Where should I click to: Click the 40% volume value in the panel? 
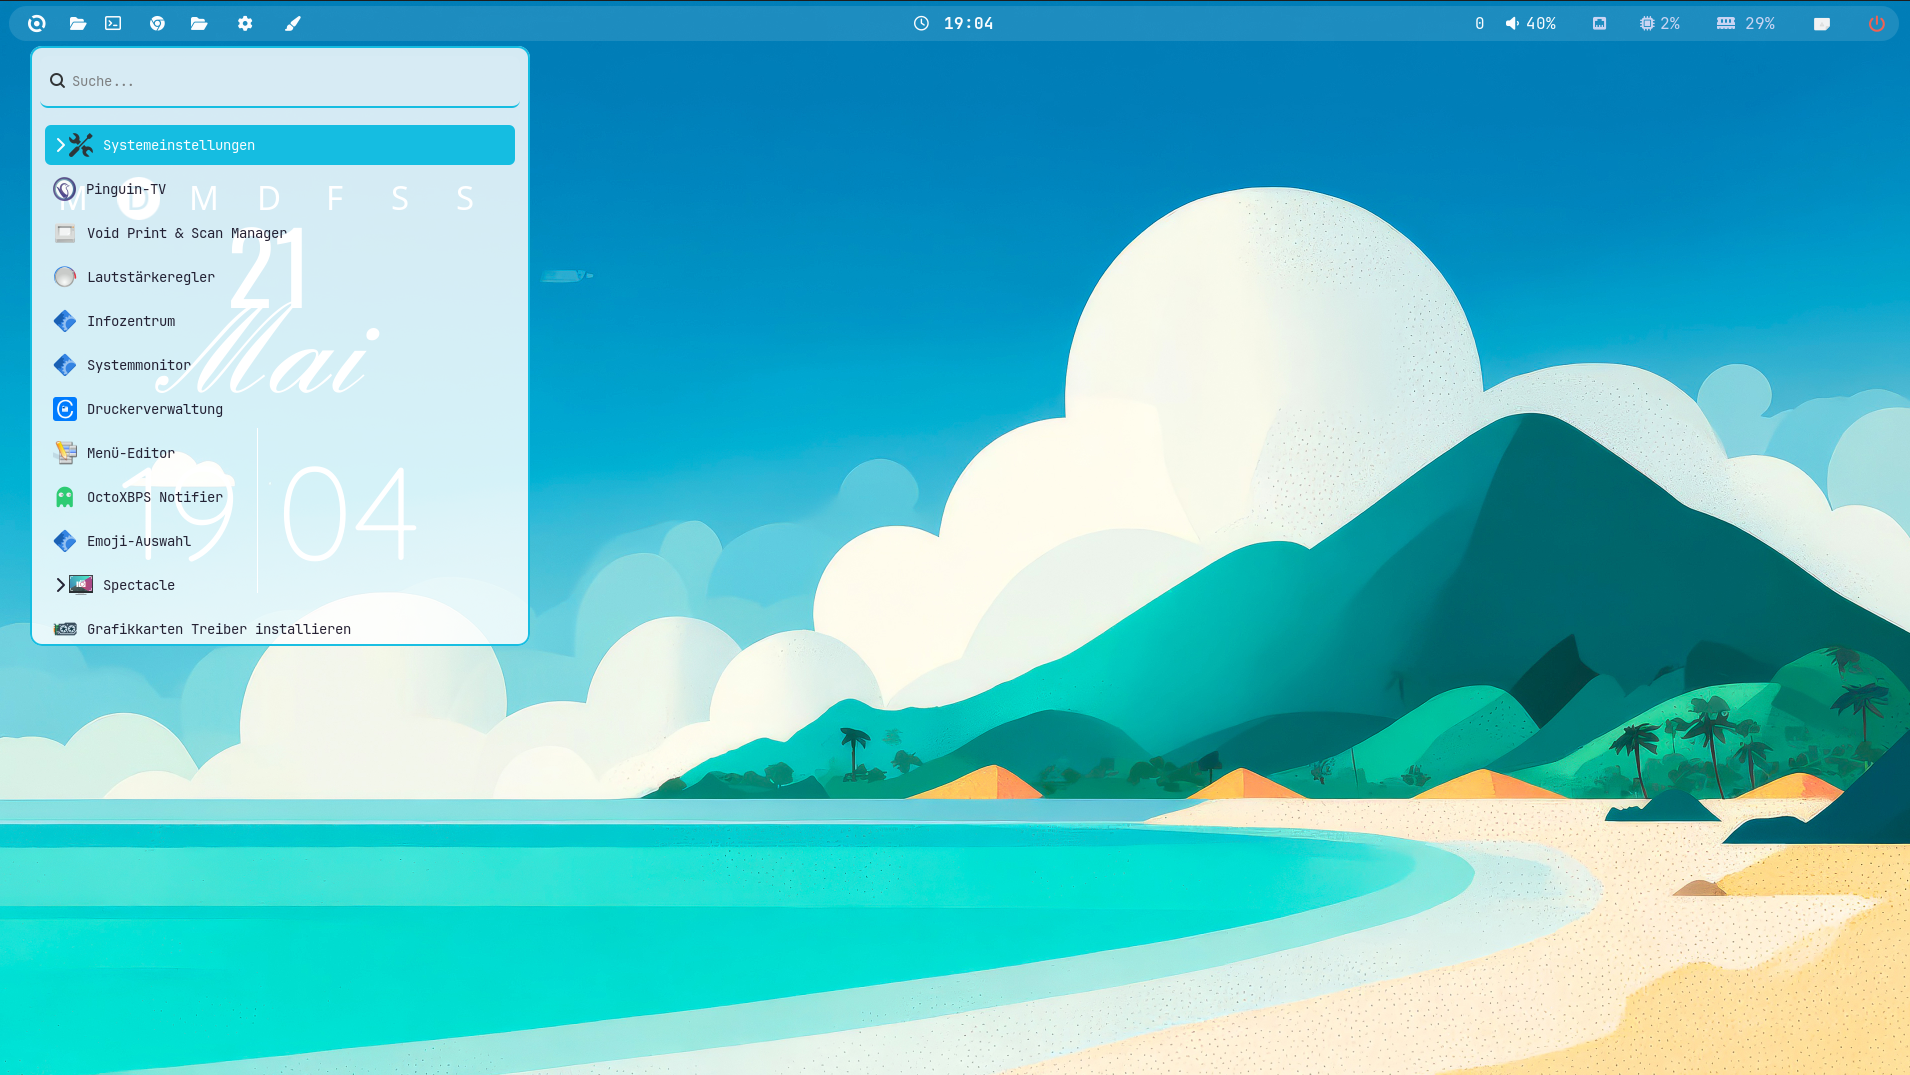tap(1541, 23)
